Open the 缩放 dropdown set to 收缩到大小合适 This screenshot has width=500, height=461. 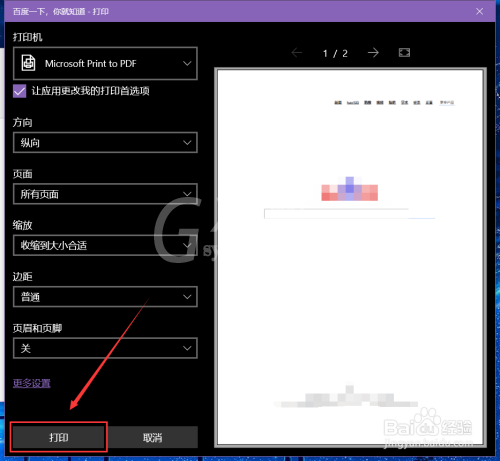pyautogui.click(x=105, y=245)
